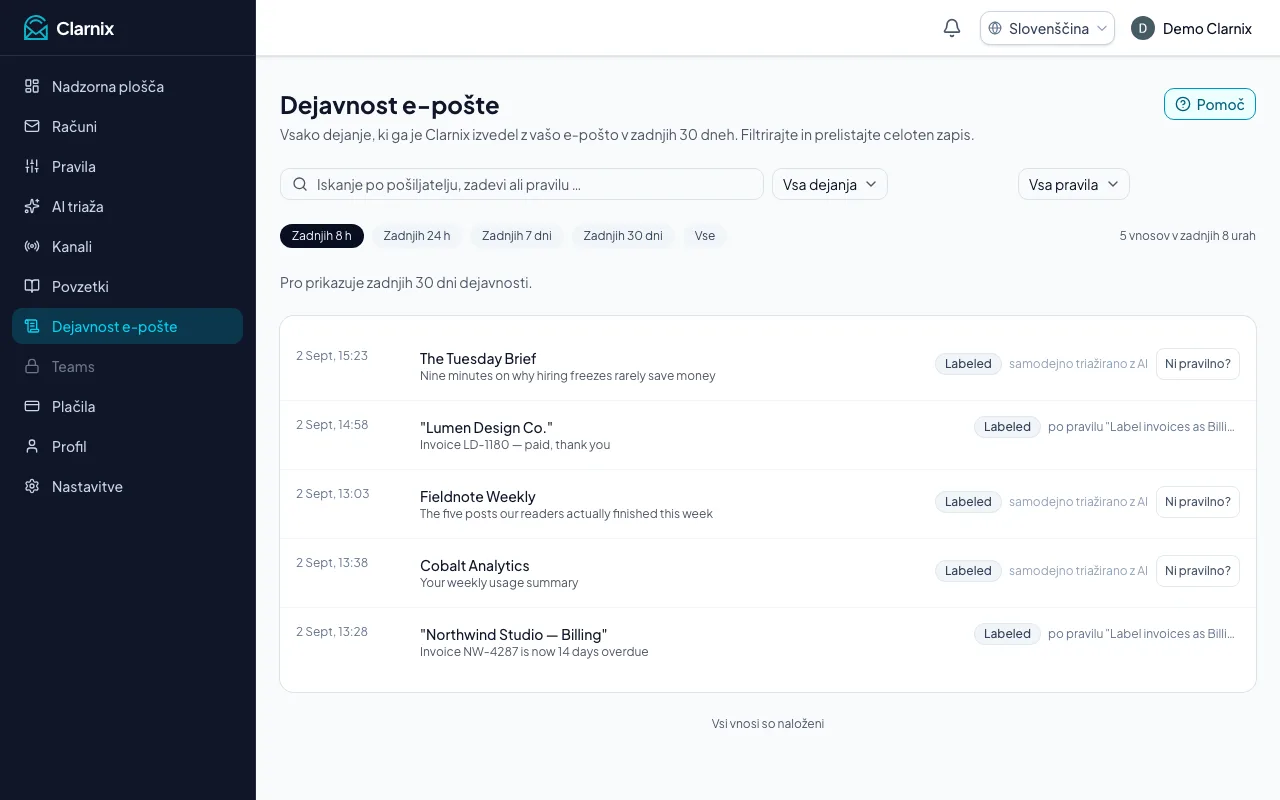Click sender "Northwind Studio — Billing"

tap(514, 634)
